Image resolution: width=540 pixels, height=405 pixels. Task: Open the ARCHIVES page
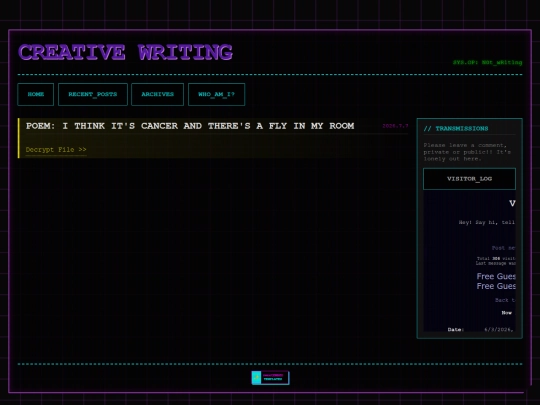(157, 94)
